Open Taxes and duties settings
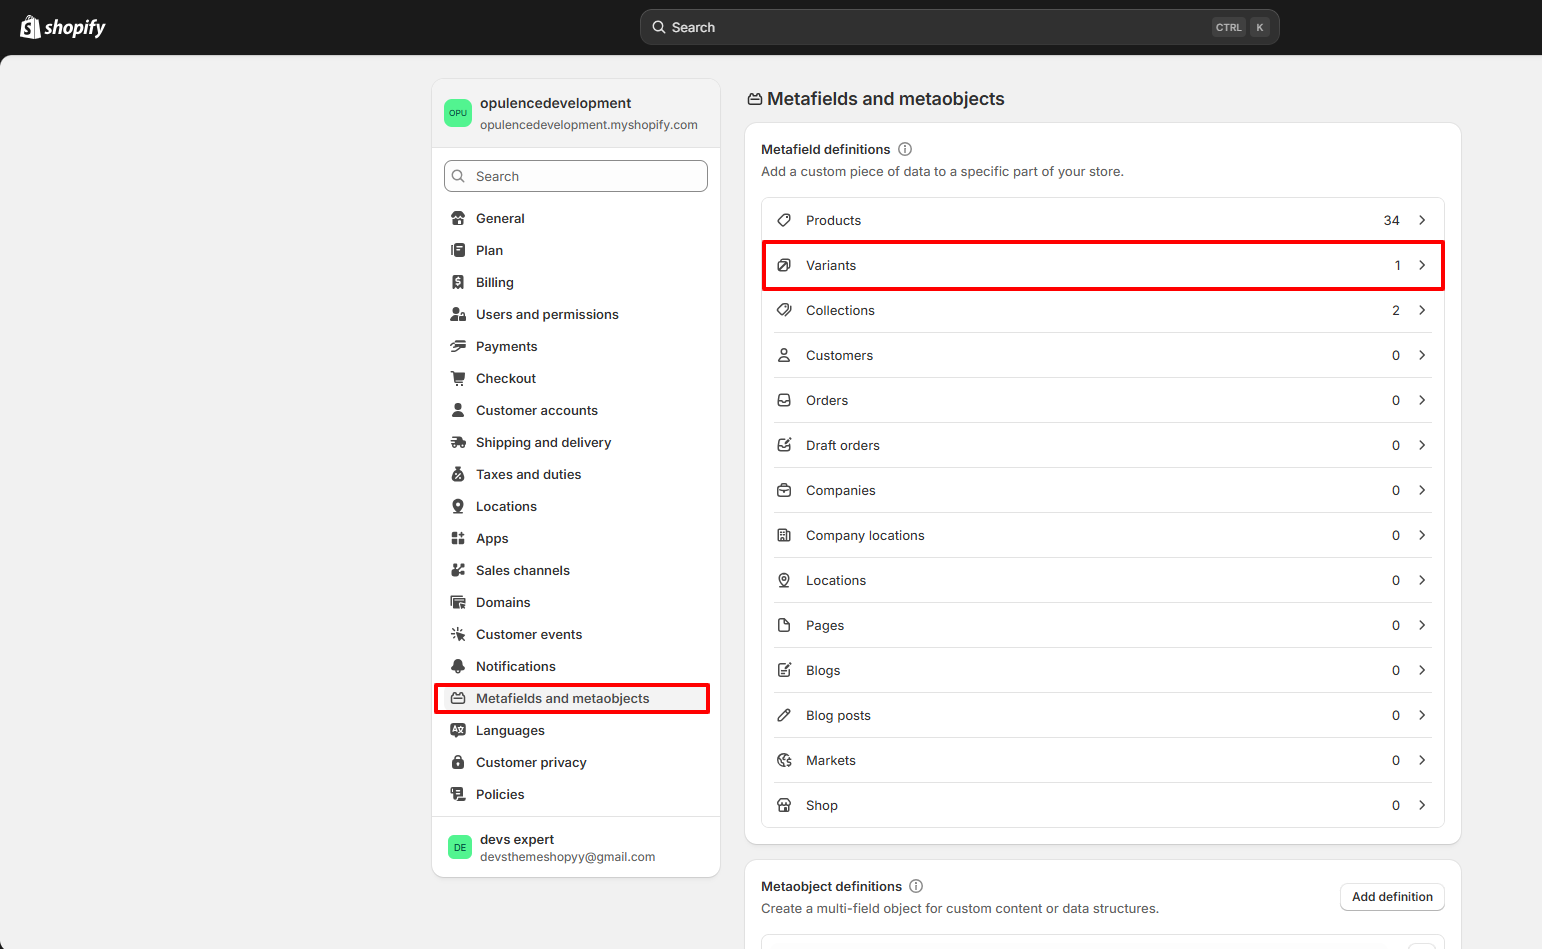Viewport: 1542px width, 949px height. 576,474
